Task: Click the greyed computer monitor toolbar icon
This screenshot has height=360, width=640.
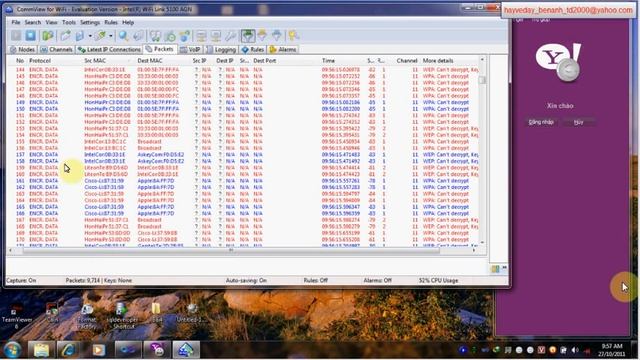Action: coord(216,36)
